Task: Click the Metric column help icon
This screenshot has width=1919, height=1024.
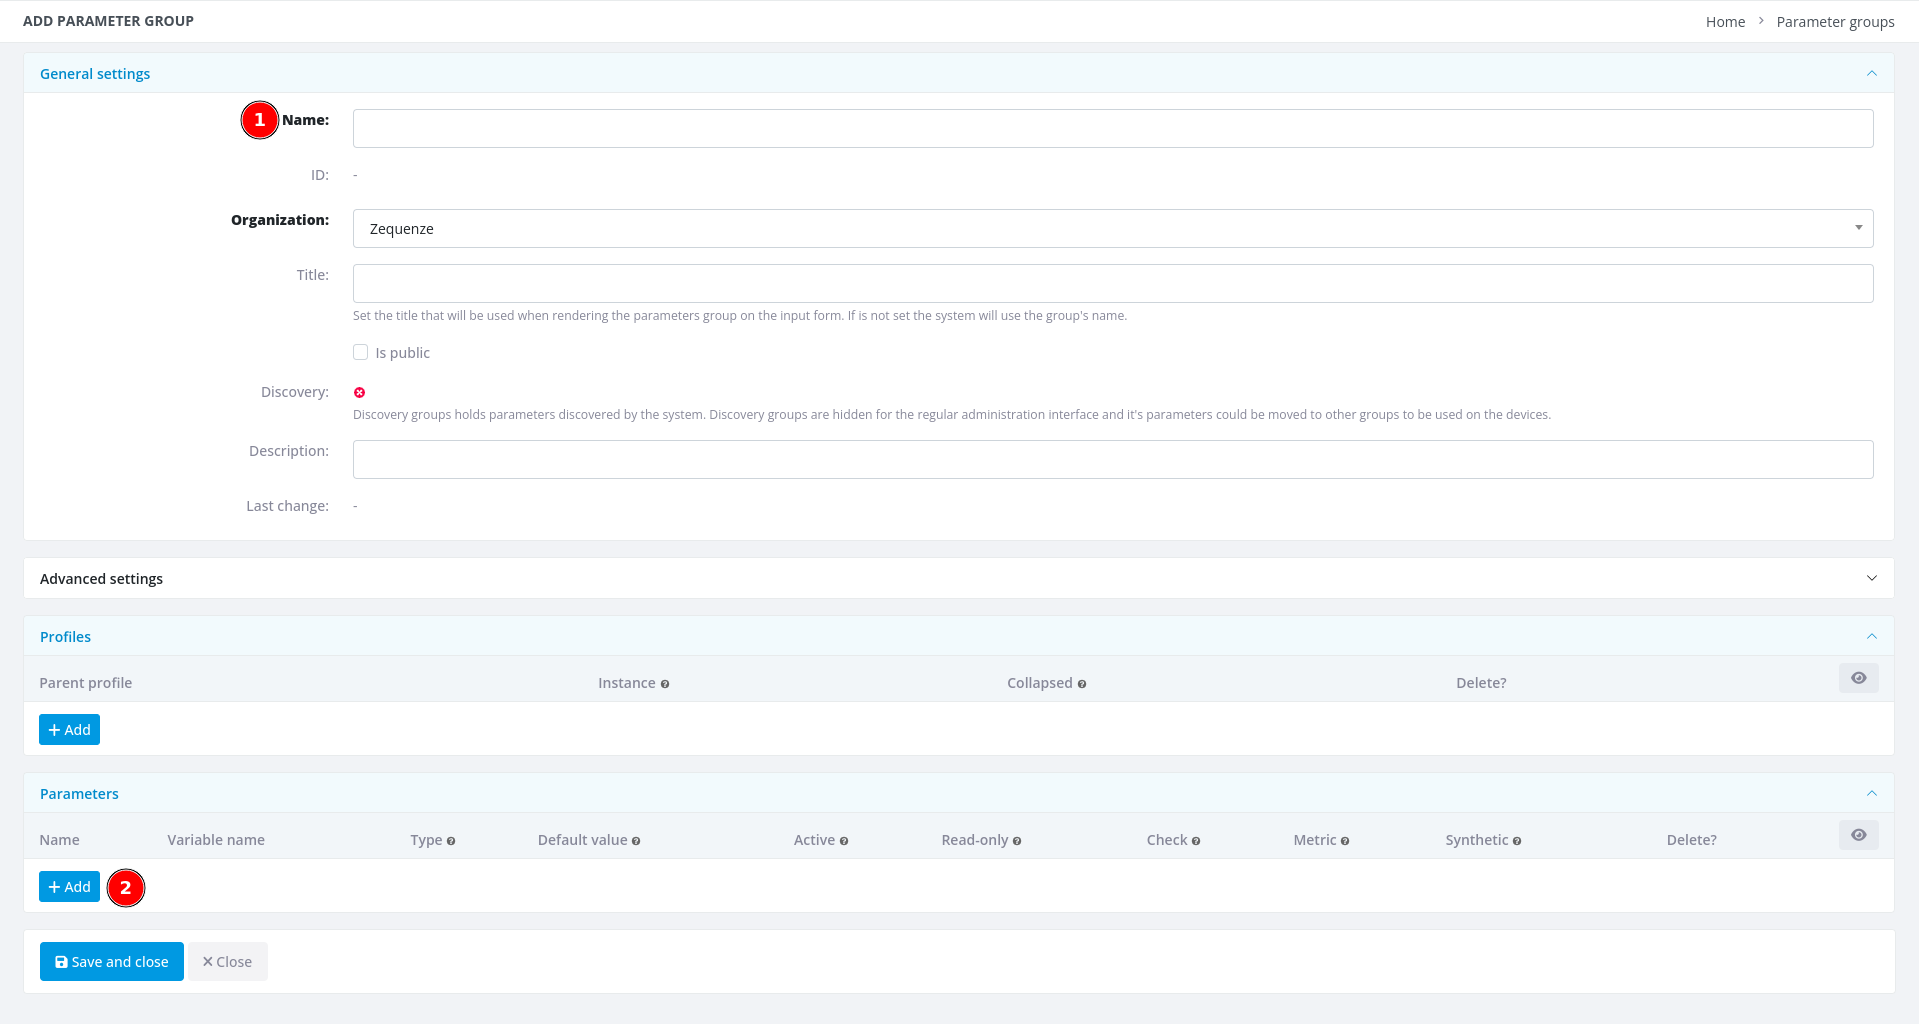Action: coord(1345,841)
